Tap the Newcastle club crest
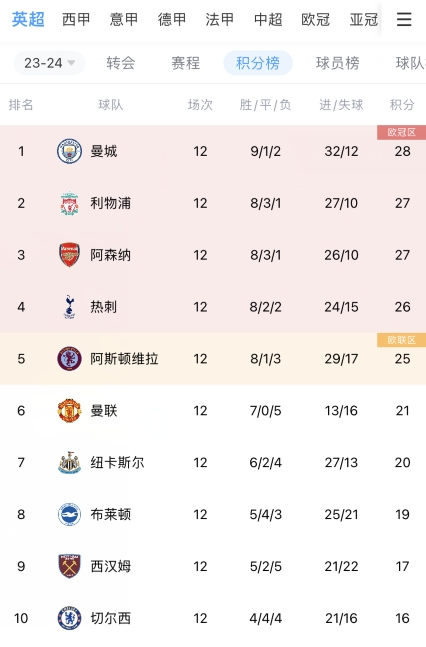This screenshot has height=647, width=426. pyautogui.click(x=69, y=463)
